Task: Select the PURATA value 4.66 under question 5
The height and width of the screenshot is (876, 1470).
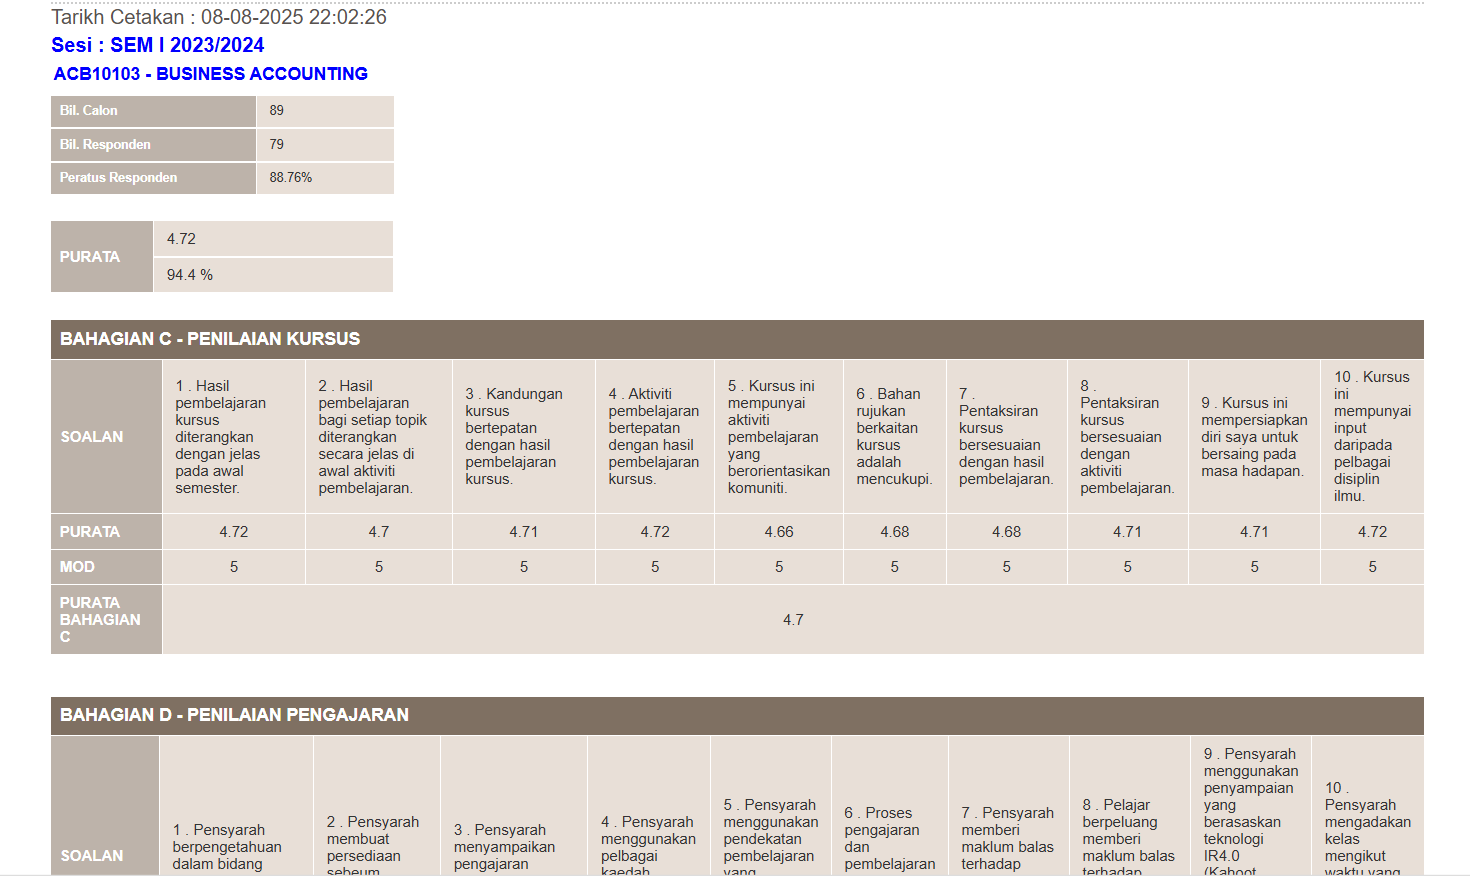Action: [779, 532]
